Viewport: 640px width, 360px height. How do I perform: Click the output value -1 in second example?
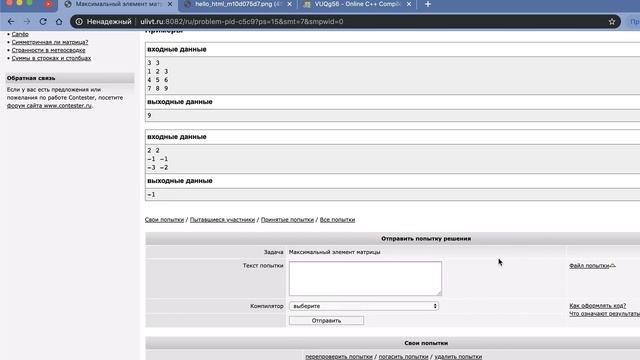(151, 195)
